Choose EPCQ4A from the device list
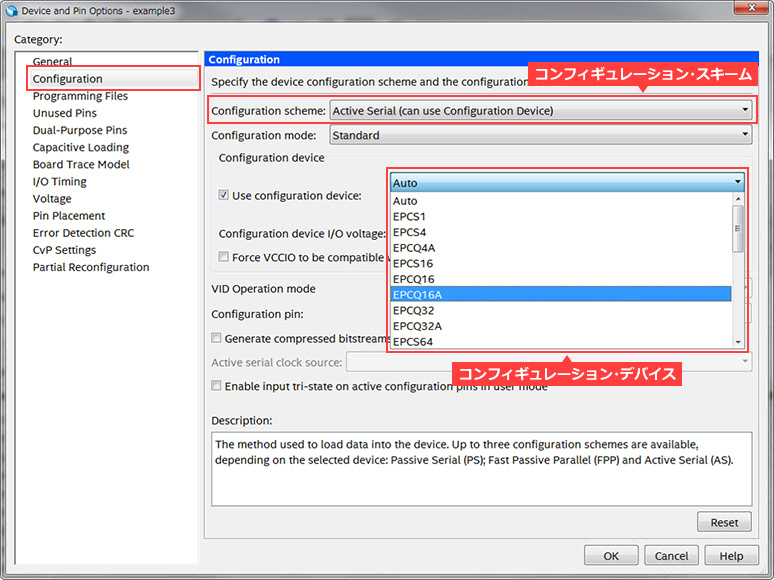 pos(561,248)
